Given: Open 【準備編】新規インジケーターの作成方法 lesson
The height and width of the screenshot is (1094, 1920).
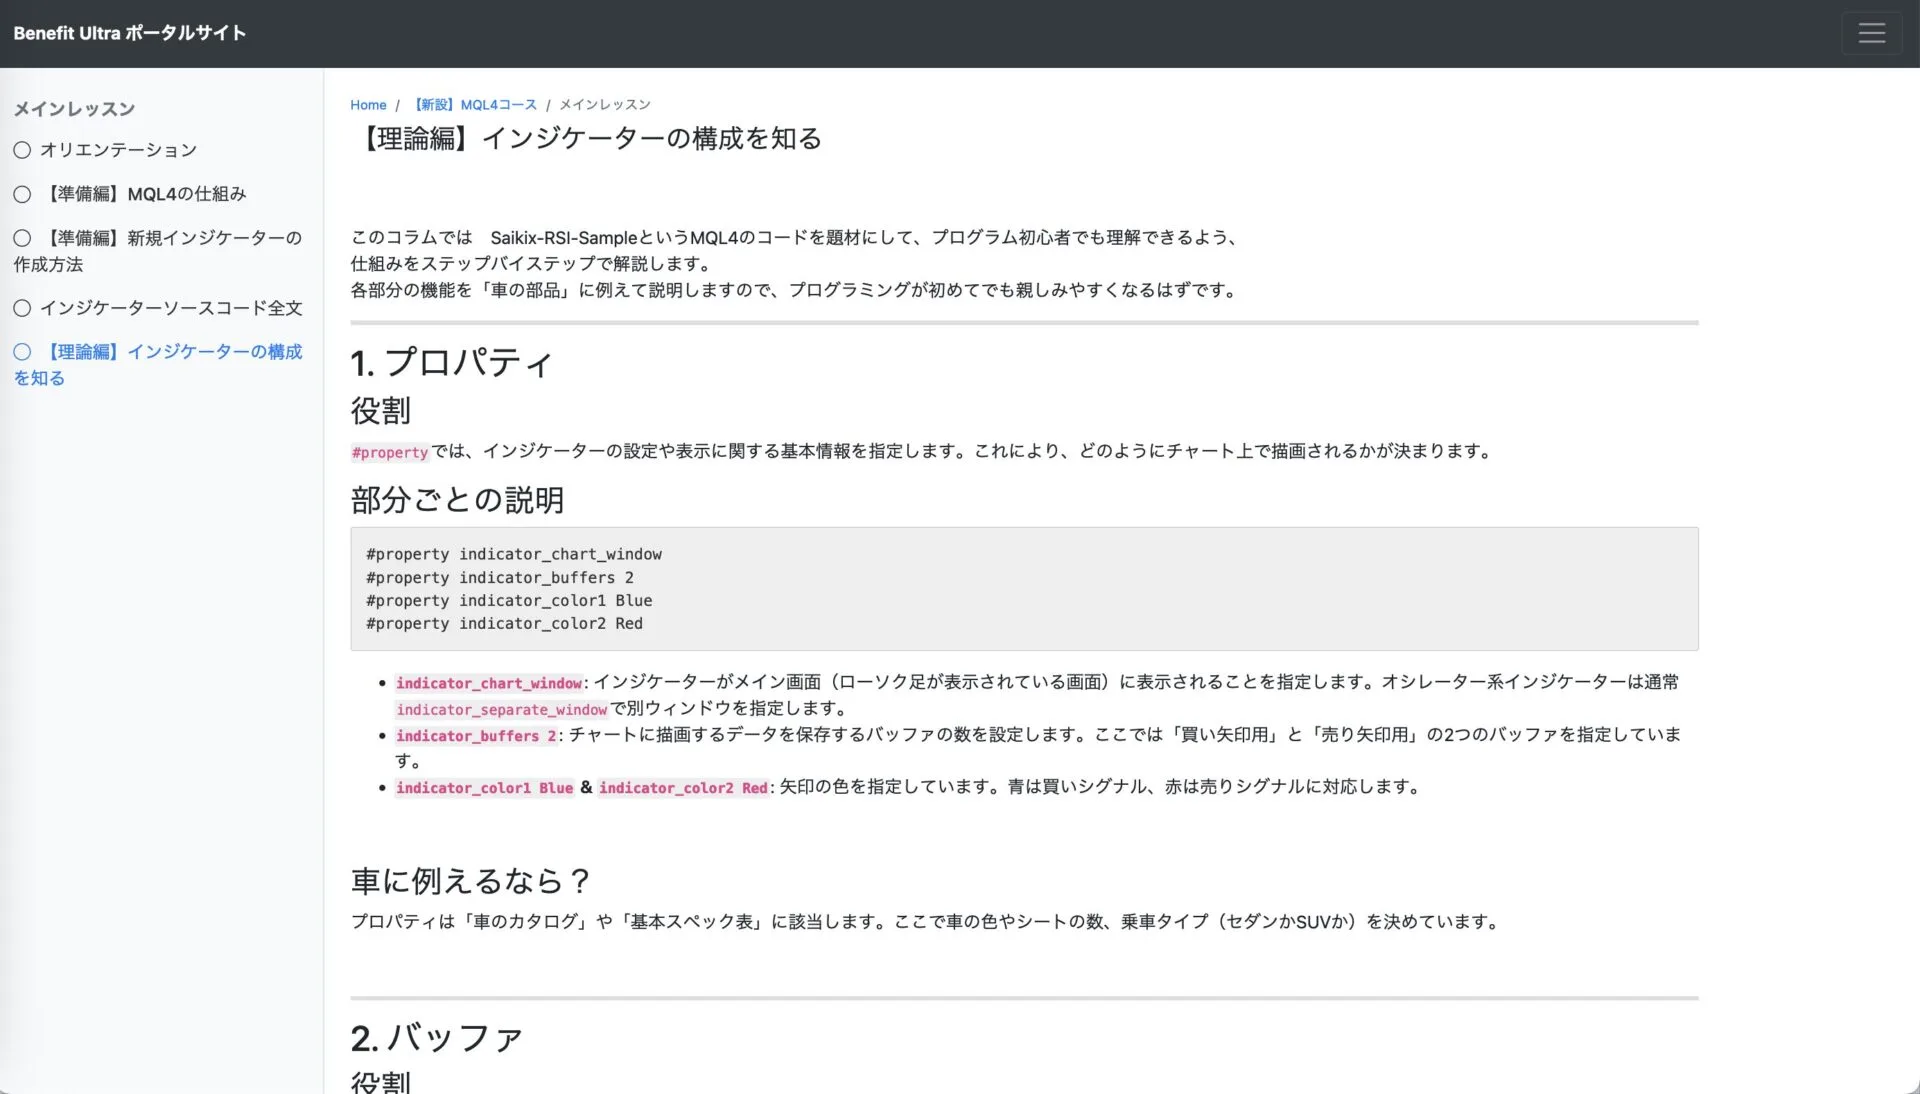Looking at the screenshot, I should [x=172, y=238].
